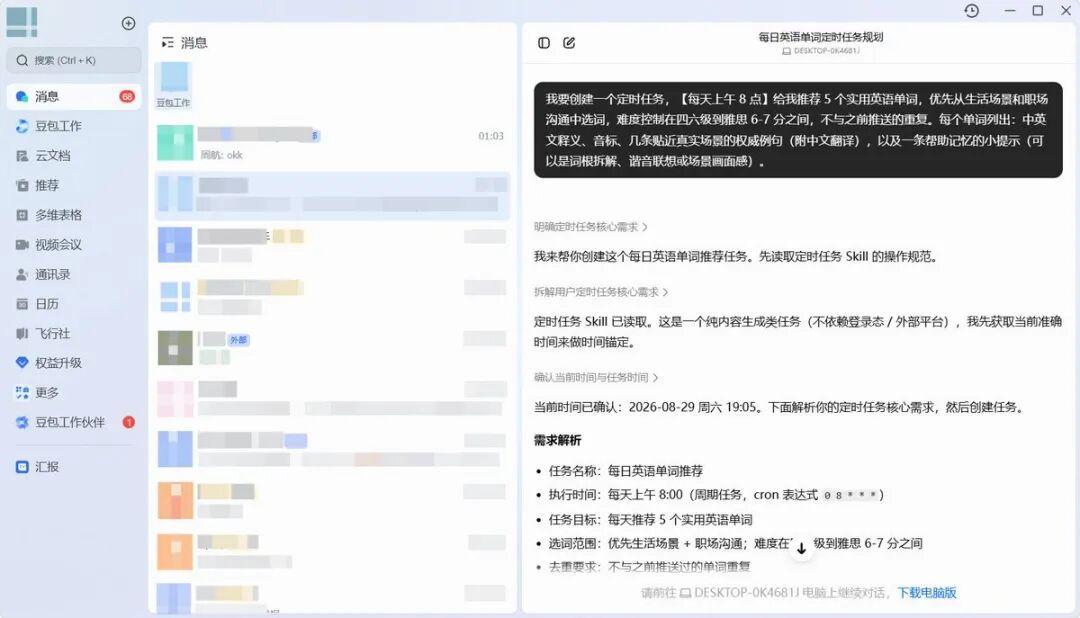Viewport: 1080px width, 618px height.
Task: Click the 权益升级 diamond icon
Action: tap(22, 363)
